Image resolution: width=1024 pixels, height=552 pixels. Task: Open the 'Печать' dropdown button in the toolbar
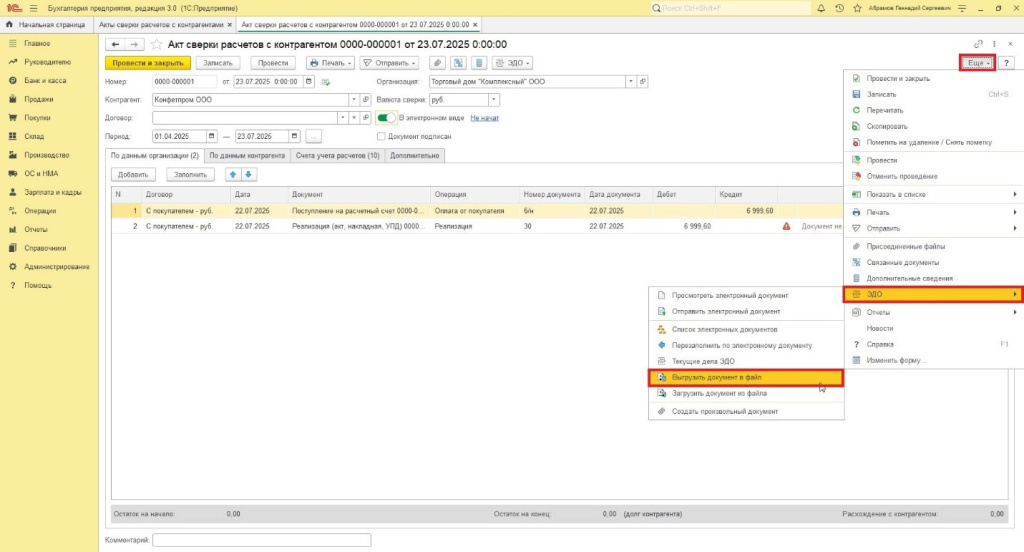pyautogui.click(x=330, y=62)
